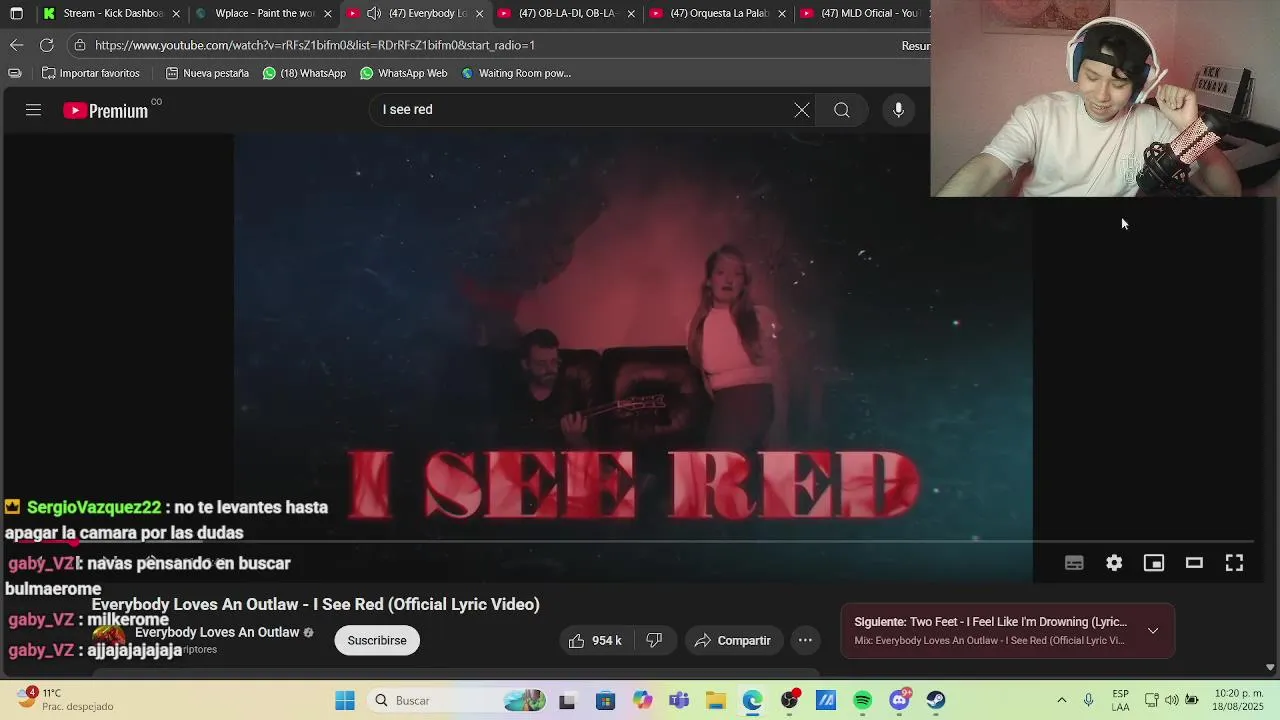Dislike the I See Red video

tap(654, 640)
